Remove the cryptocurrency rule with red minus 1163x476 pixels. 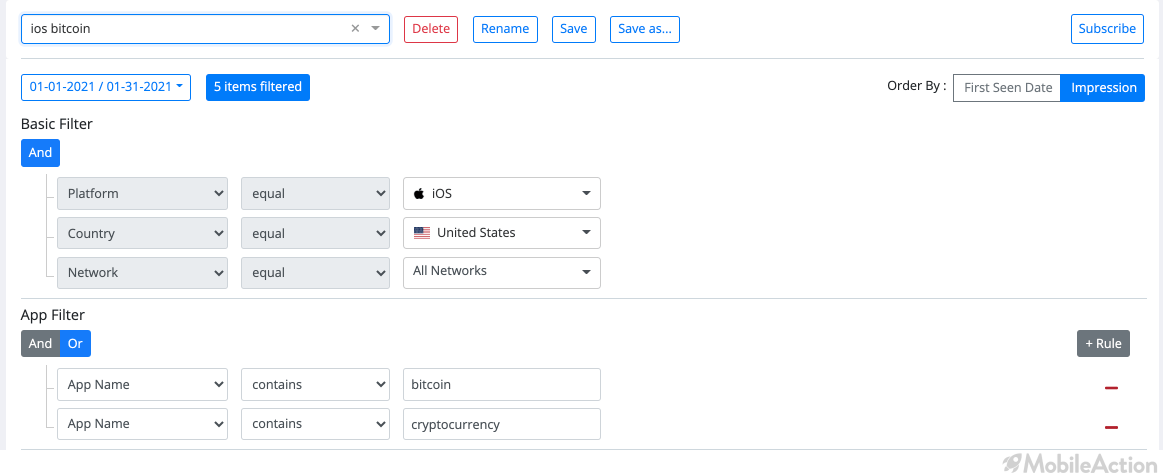pyautogui.click(x=1111, y=426)
